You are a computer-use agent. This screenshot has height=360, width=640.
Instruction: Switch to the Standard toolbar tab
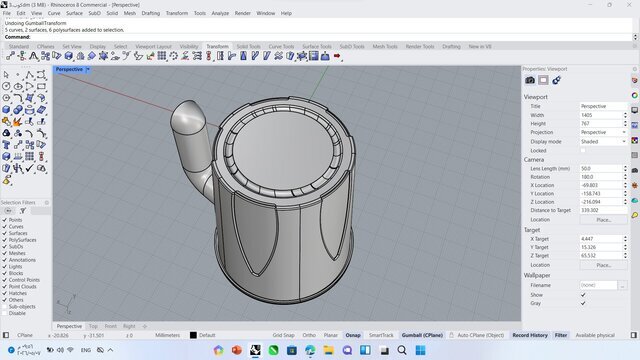(19, 47)
